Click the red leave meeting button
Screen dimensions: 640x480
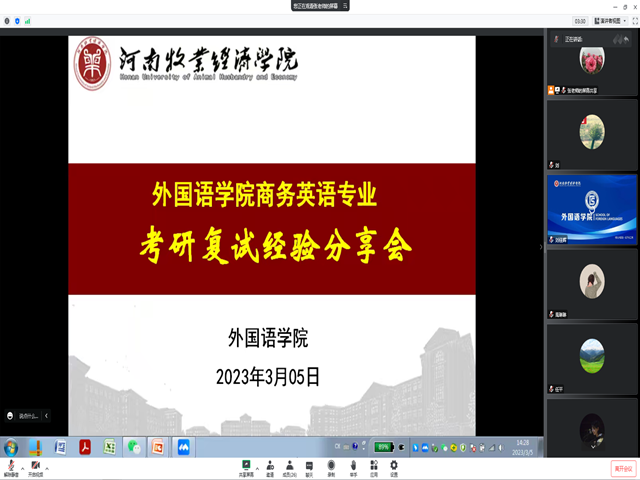tap(622, 467)
